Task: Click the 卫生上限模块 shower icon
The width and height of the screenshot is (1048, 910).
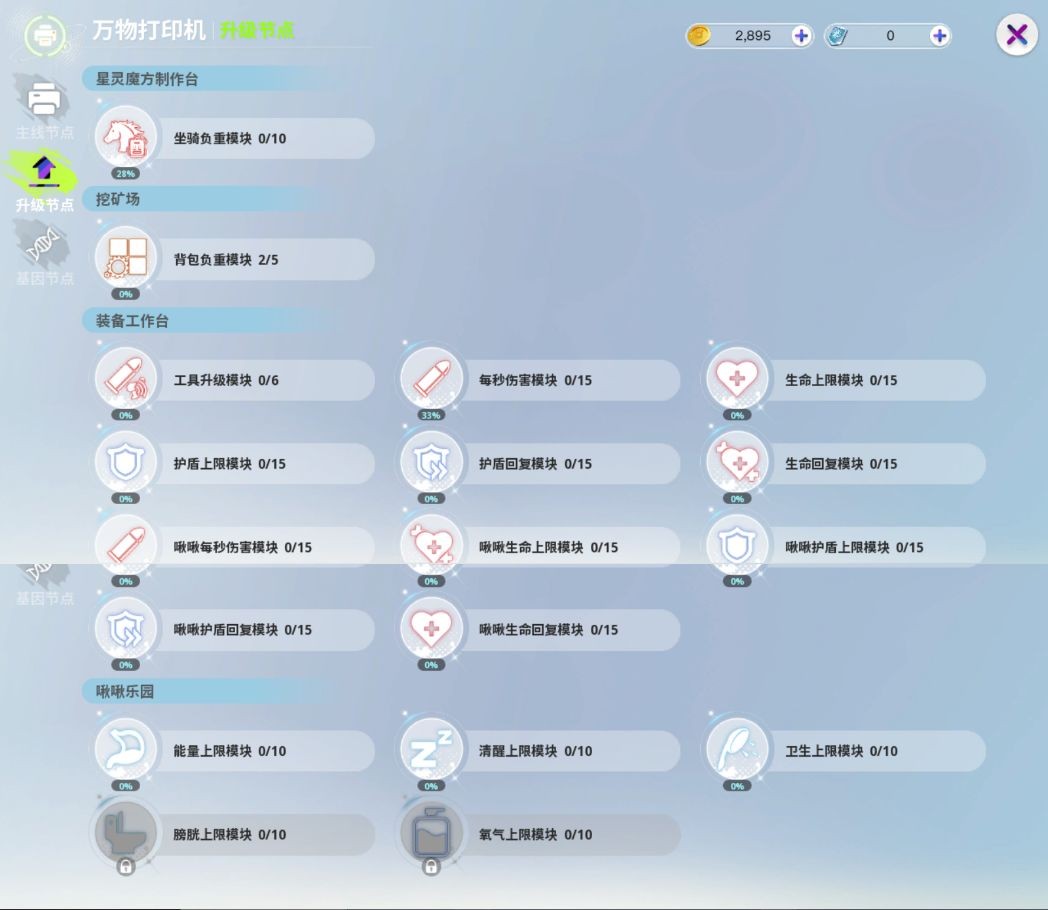Action: point(736,751)
